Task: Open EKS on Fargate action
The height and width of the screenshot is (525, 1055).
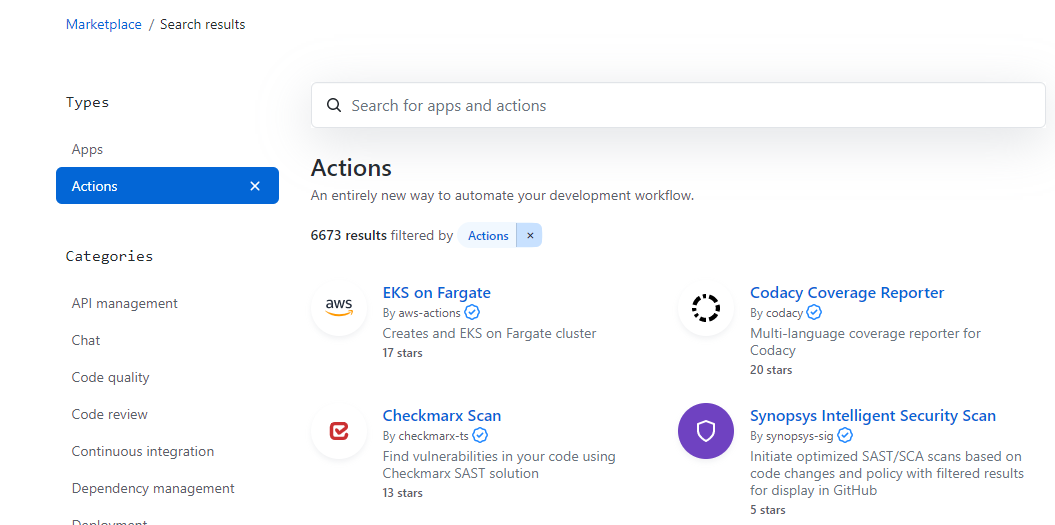Action: tap(437, 293)
